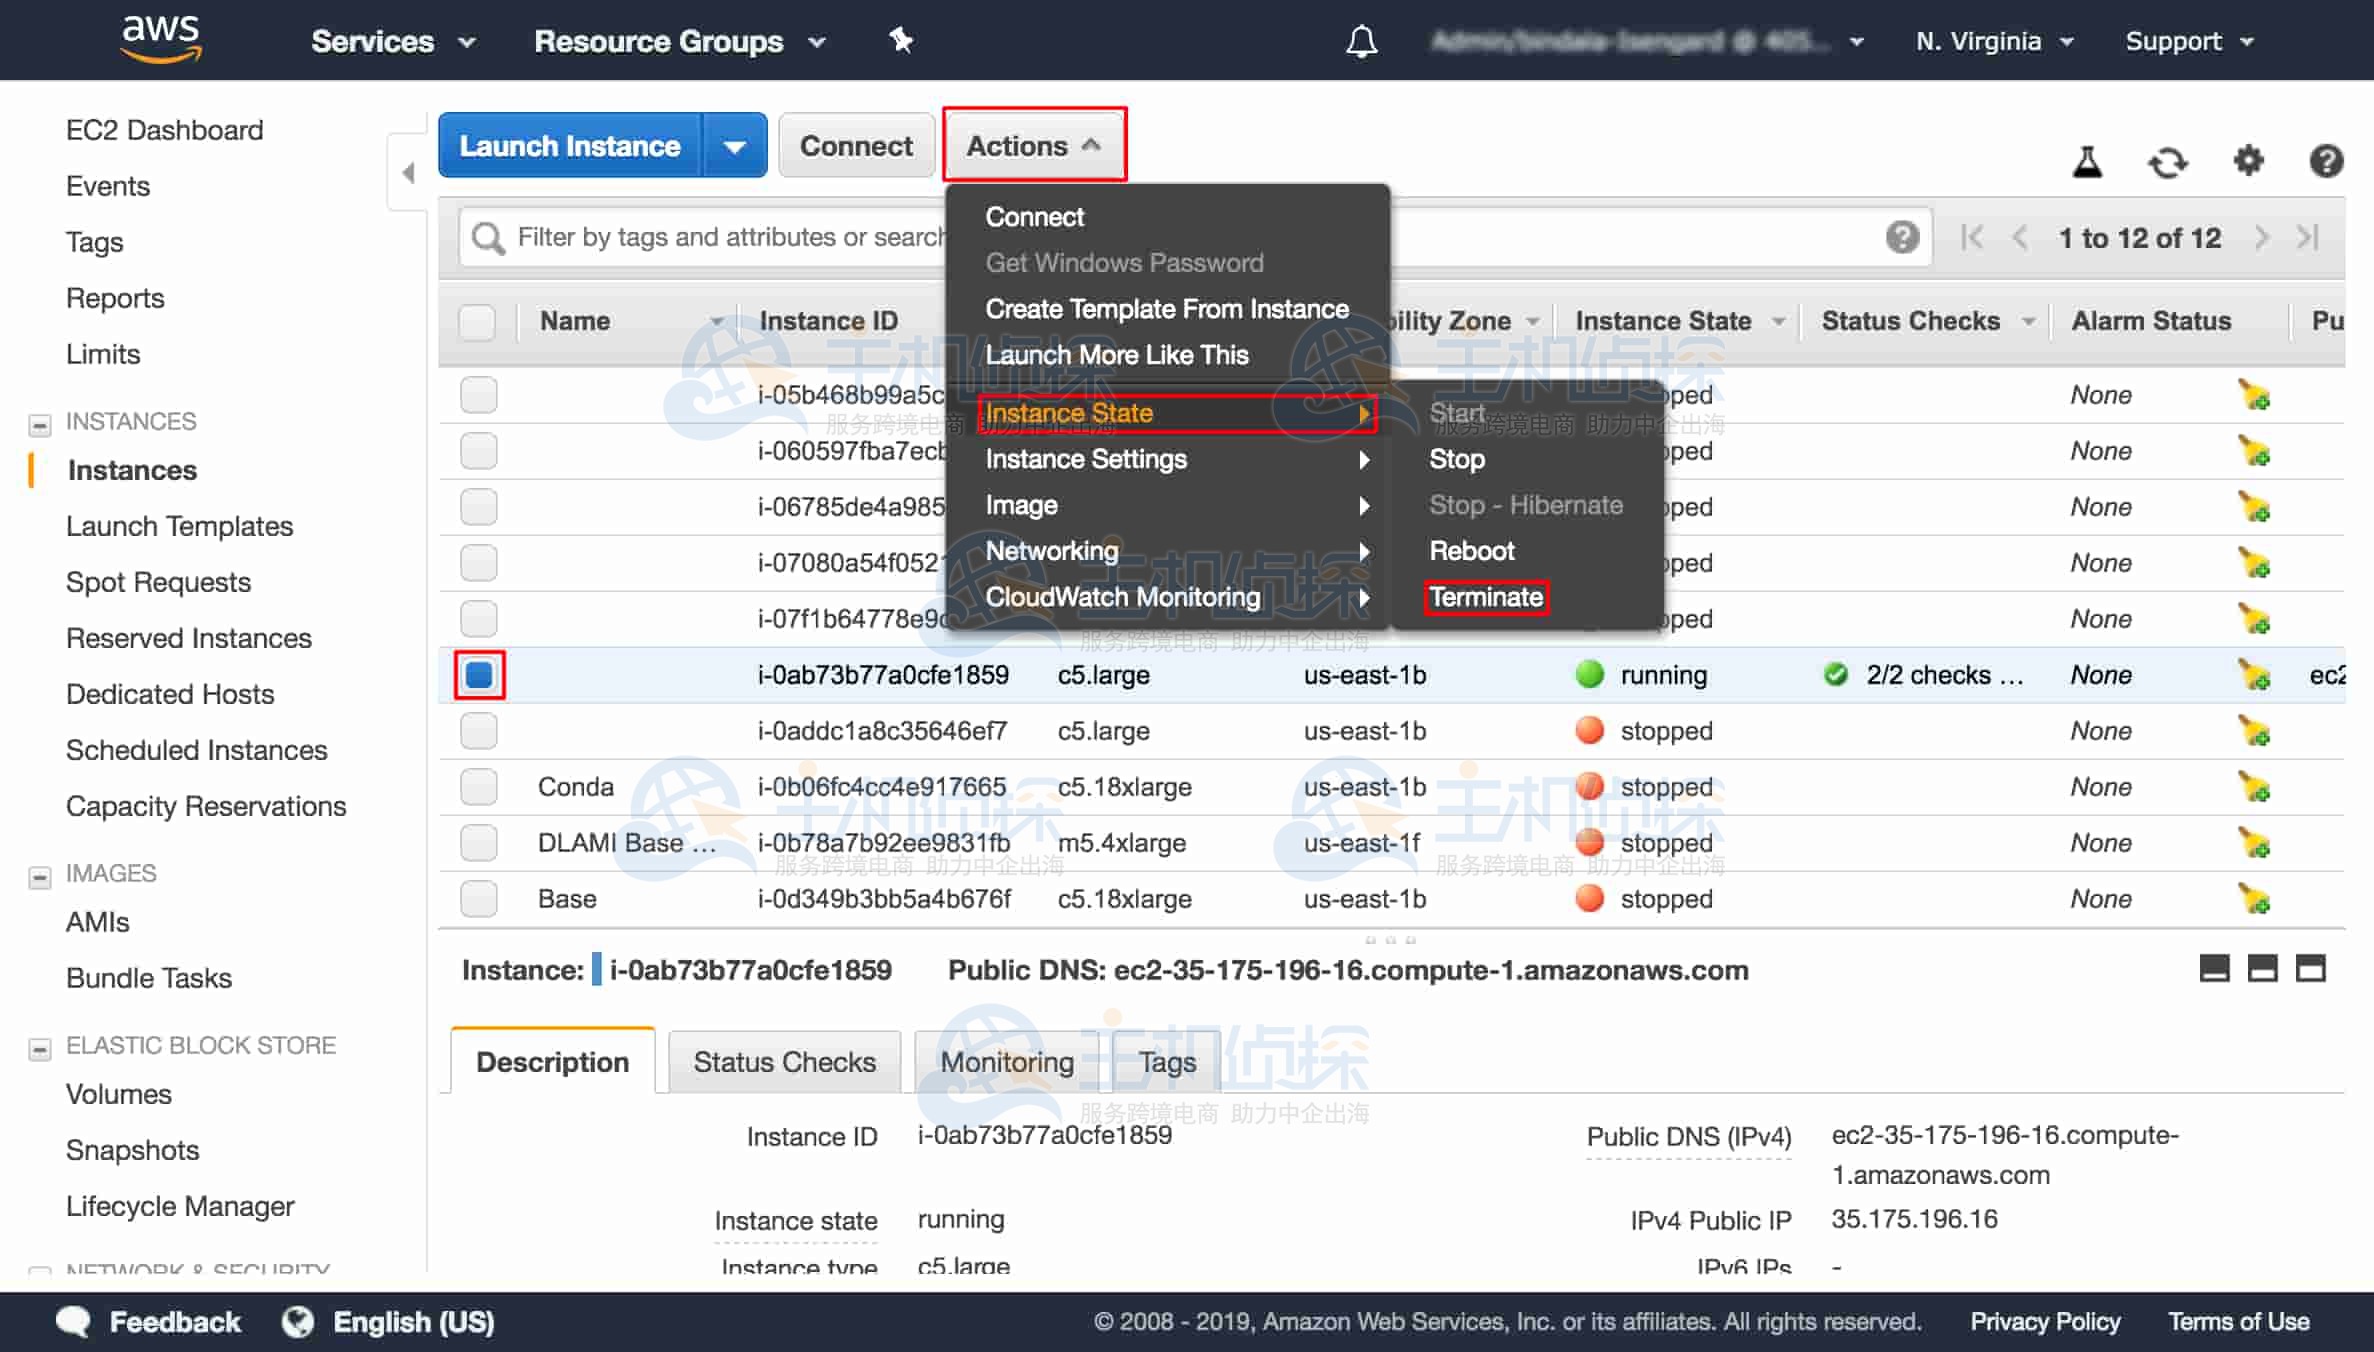Maximize details pane using rightmost layout icon
This screenshot has width=2374, height=1352.
tap(2310, 968)
